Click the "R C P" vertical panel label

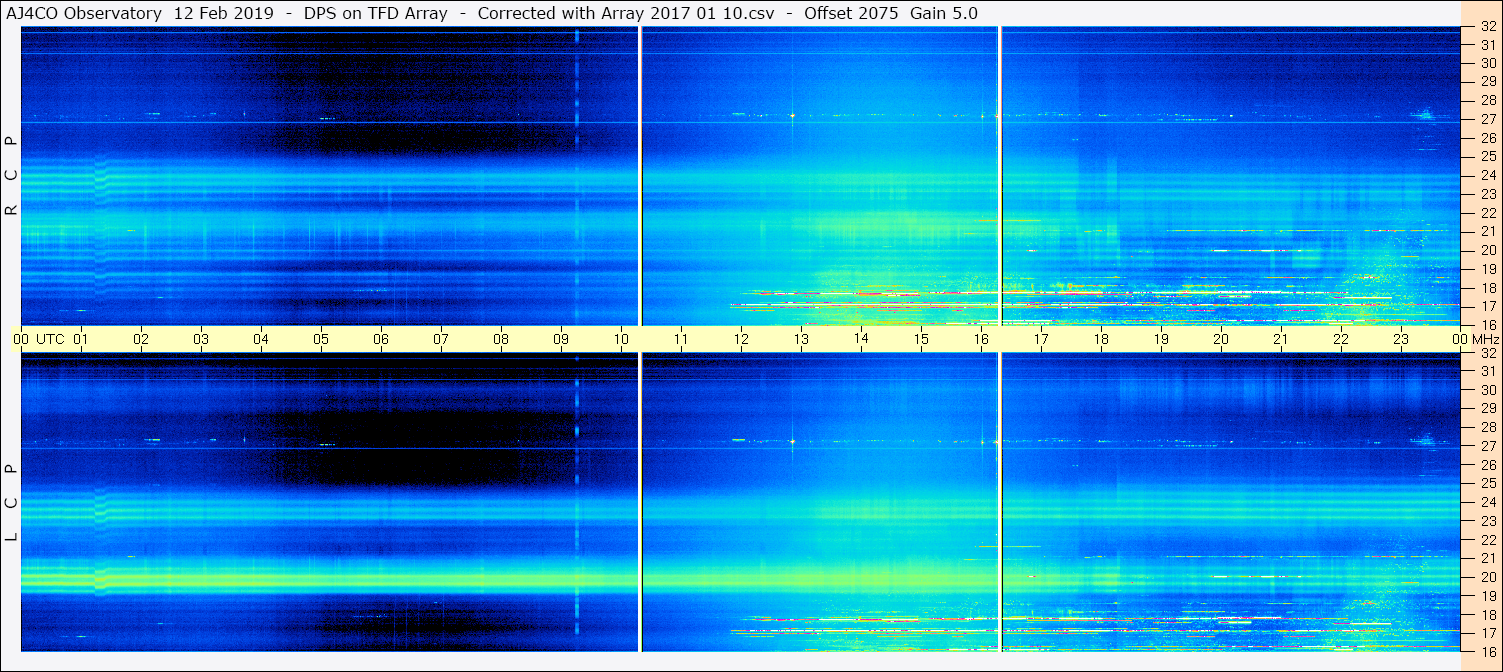coord(12,176)
